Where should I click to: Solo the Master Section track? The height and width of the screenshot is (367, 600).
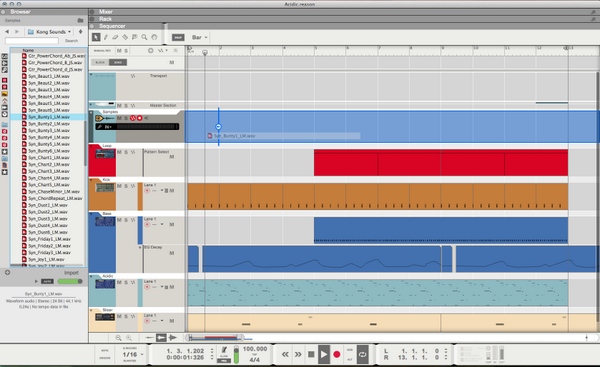click(x=126, y=105)
